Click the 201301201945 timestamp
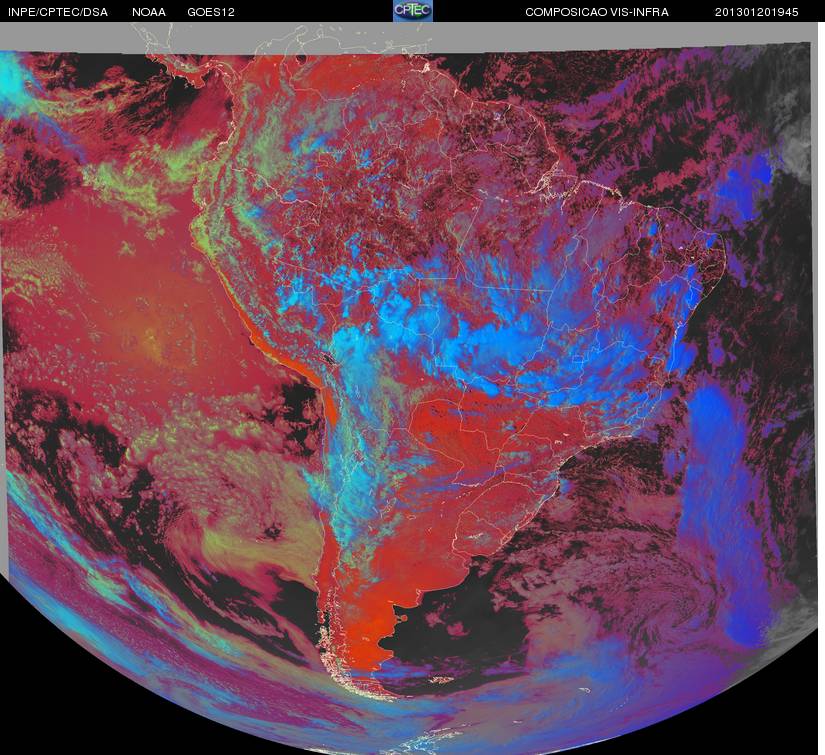Image resolution: width=825 pixels, height=755 pixels. point(757,12)
